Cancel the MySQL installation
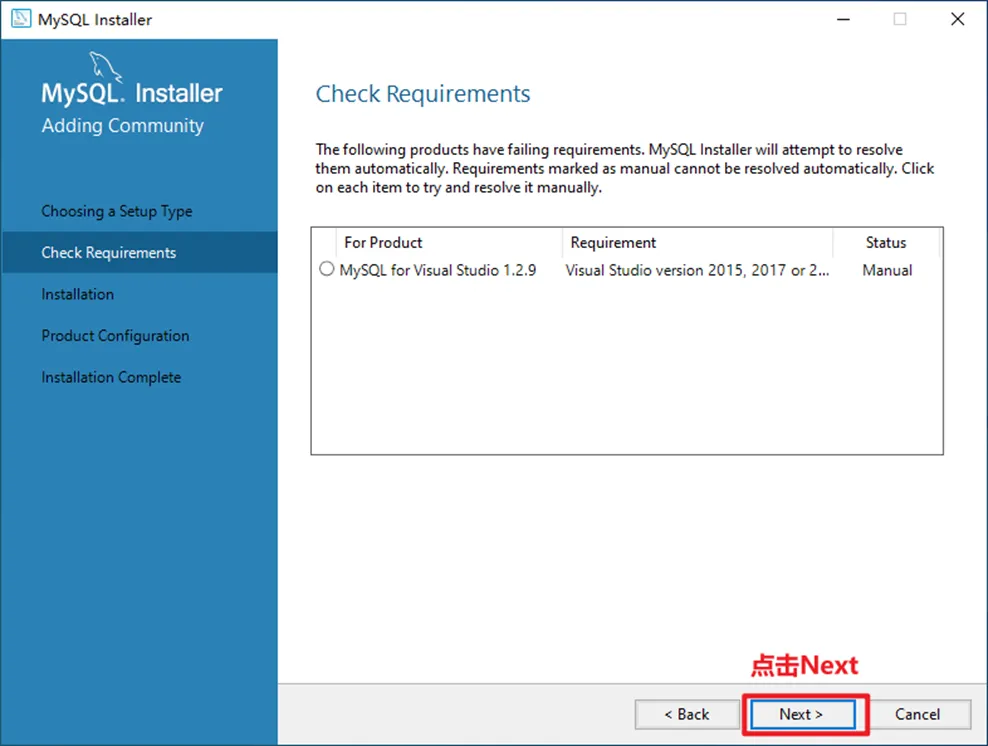988x746 pixels. tap(917, 714)
